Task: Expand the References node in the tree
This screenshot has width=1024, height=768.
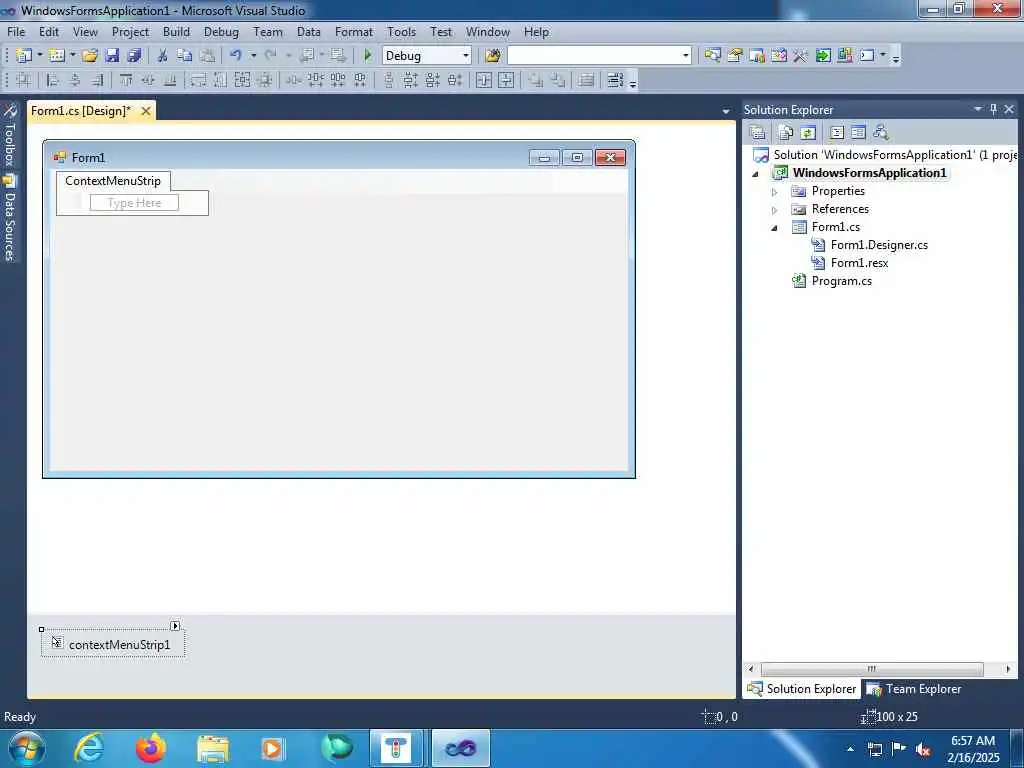Action: [x=775, y=210]
